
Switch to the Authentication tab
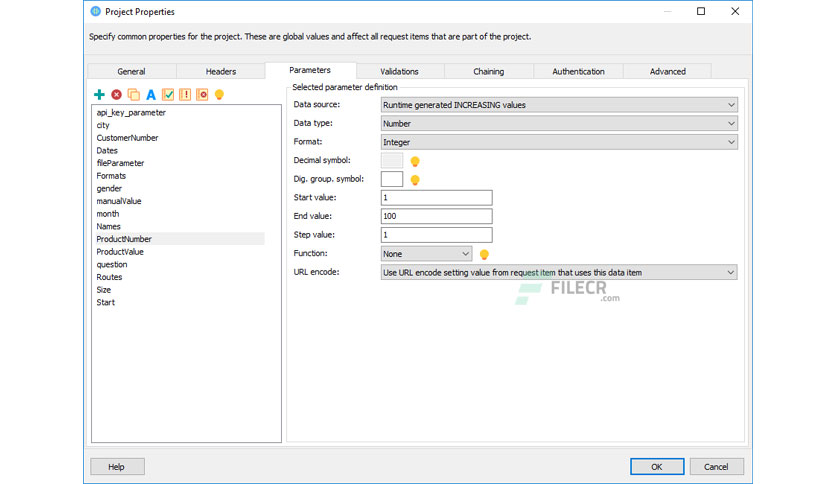pyautogui.click(x=578, y=71)
